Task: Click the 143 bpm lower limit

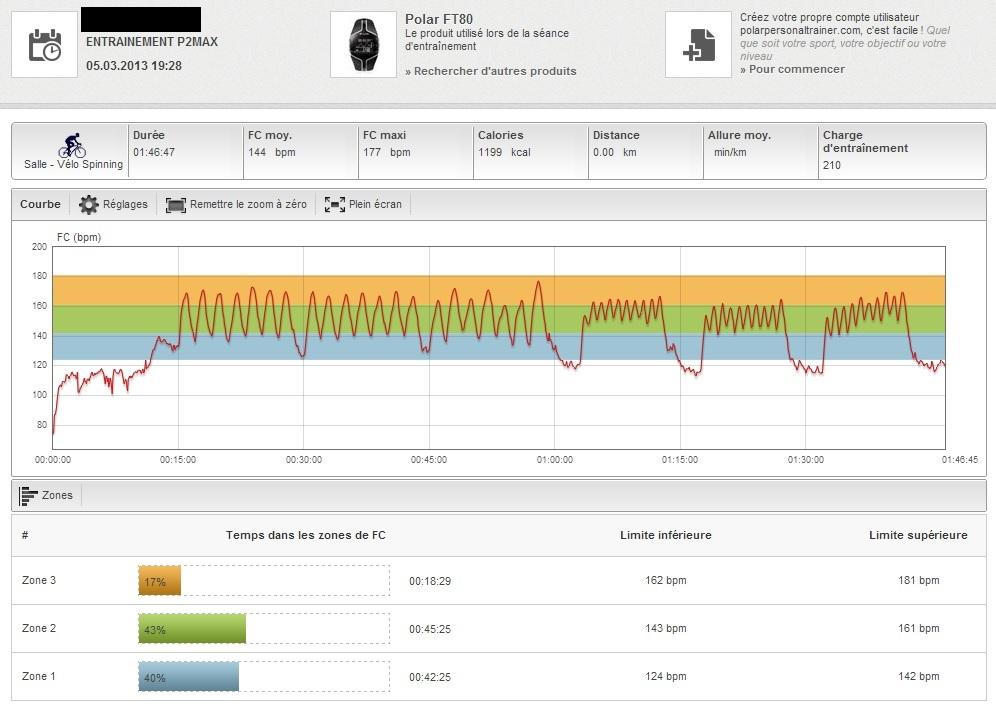Action: [666, 629]
